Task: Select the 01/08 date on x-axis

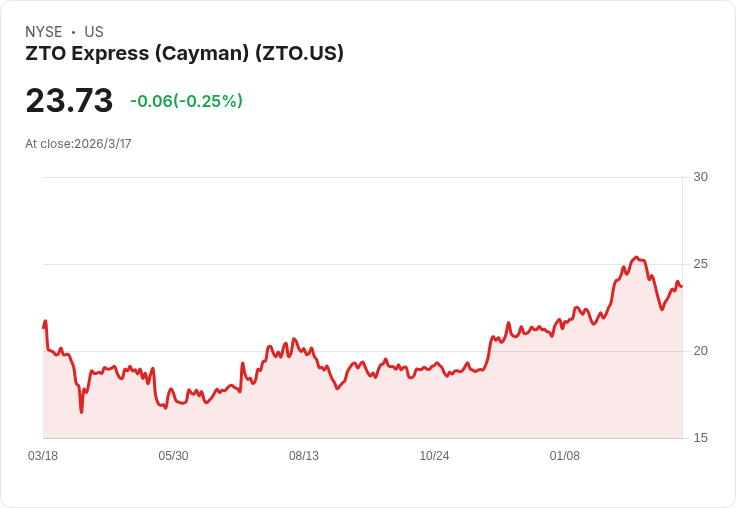Action: click(565, 456)
